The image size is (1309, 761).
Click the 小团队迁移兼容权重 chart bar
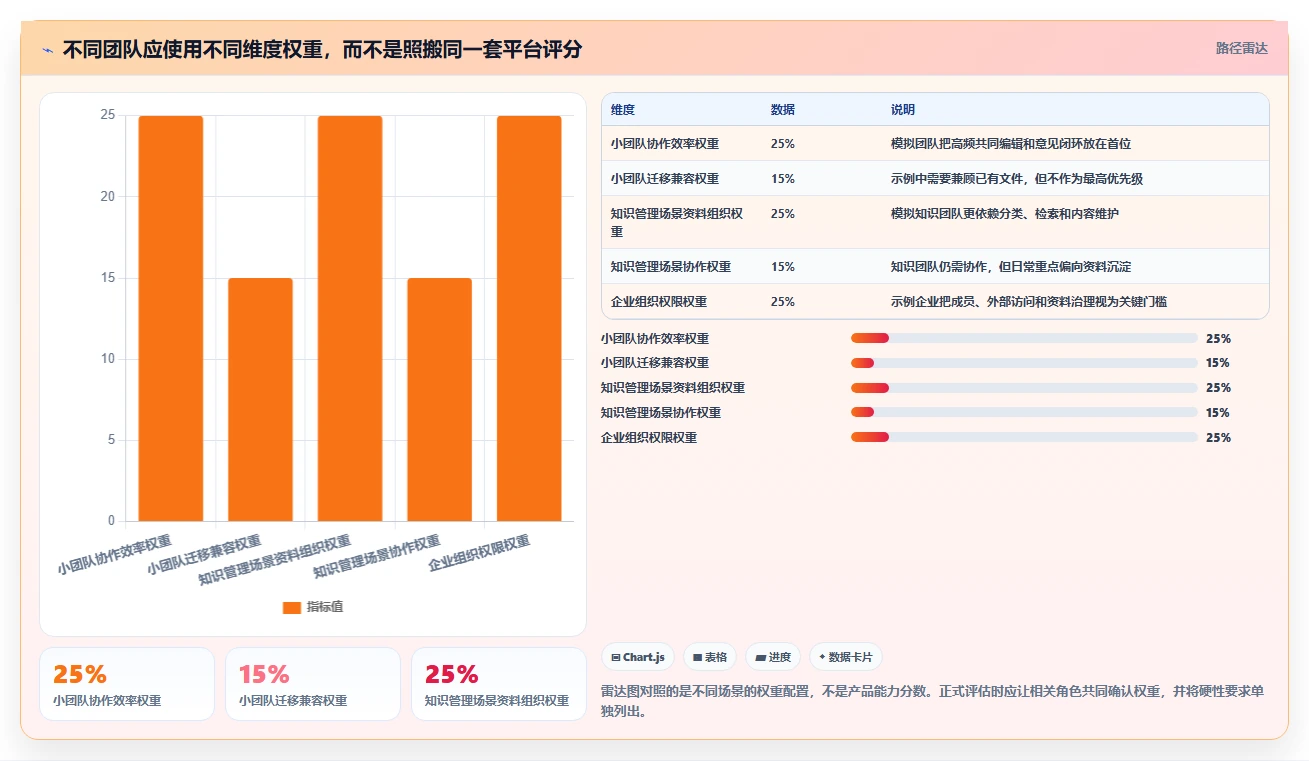[260, 399]
